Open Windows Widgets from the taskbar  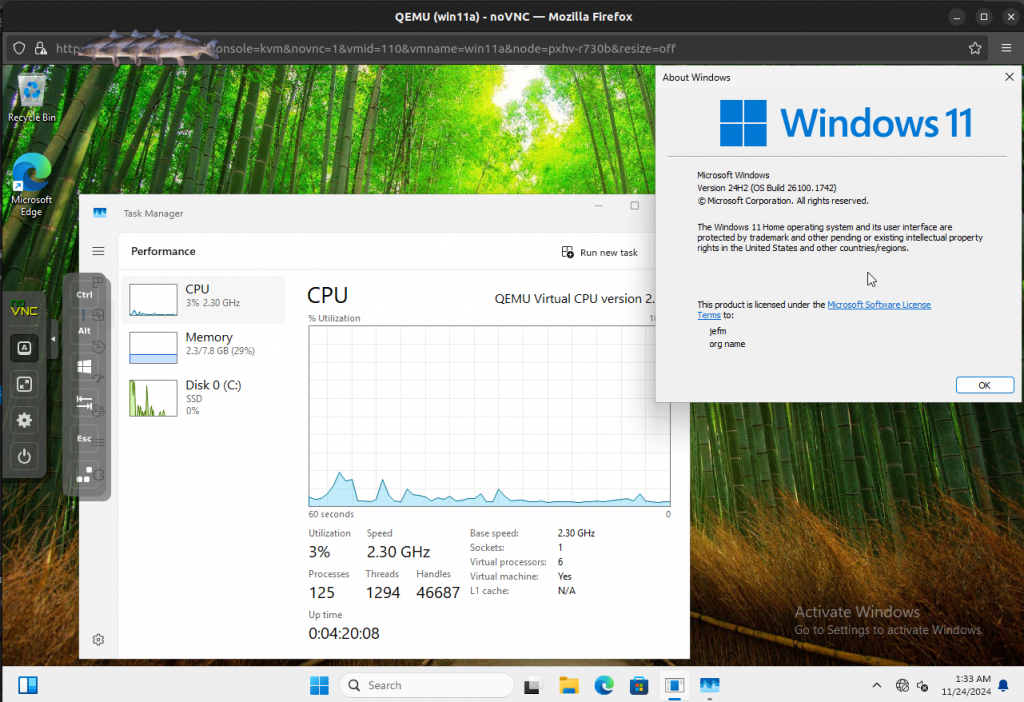click(28, 685)
